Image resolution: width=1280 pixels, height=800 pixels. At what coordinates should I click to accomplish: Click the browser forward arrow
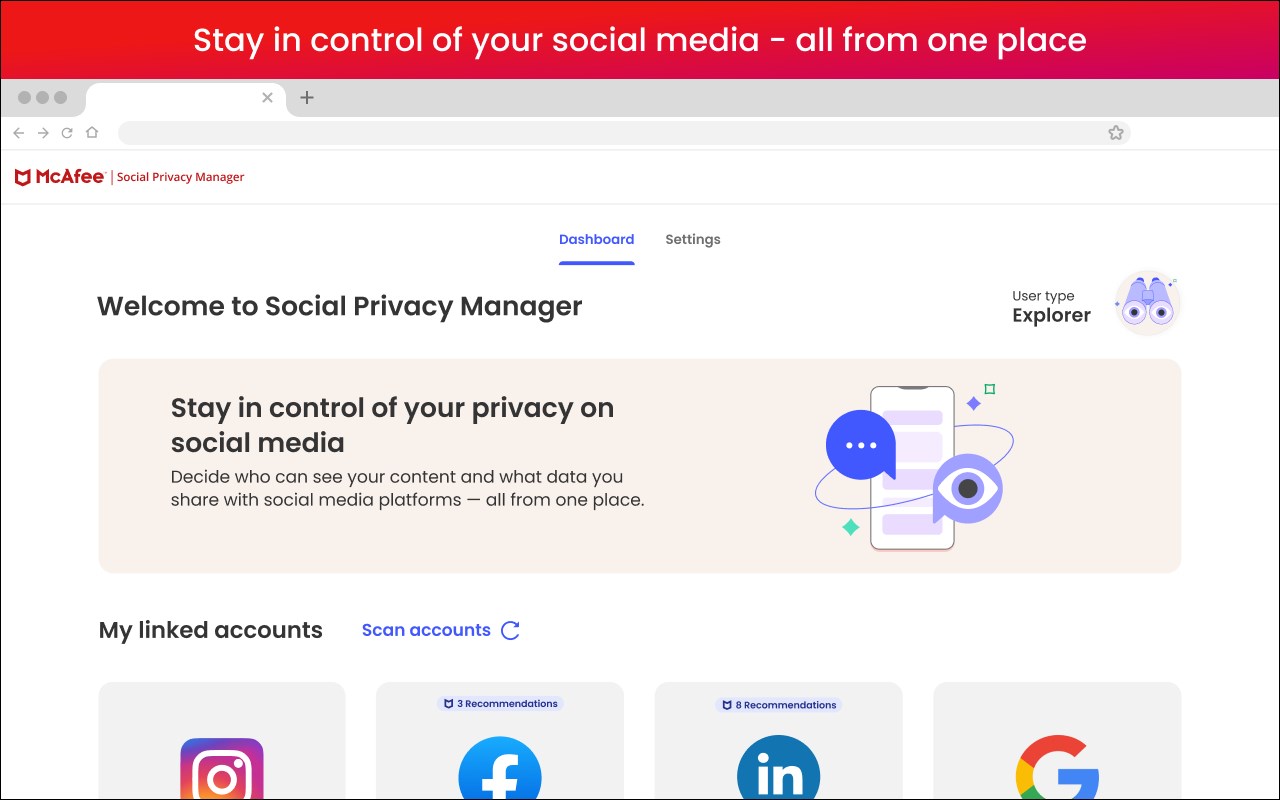point(43,133)
